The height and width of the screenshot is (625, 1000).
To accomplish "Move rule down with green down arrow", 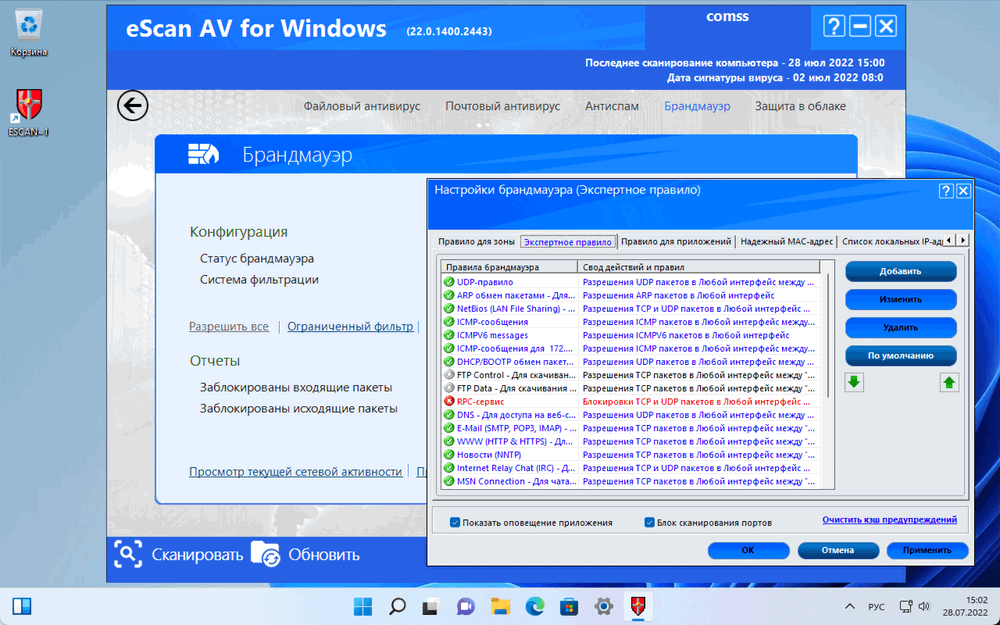I will click(854, 382).
